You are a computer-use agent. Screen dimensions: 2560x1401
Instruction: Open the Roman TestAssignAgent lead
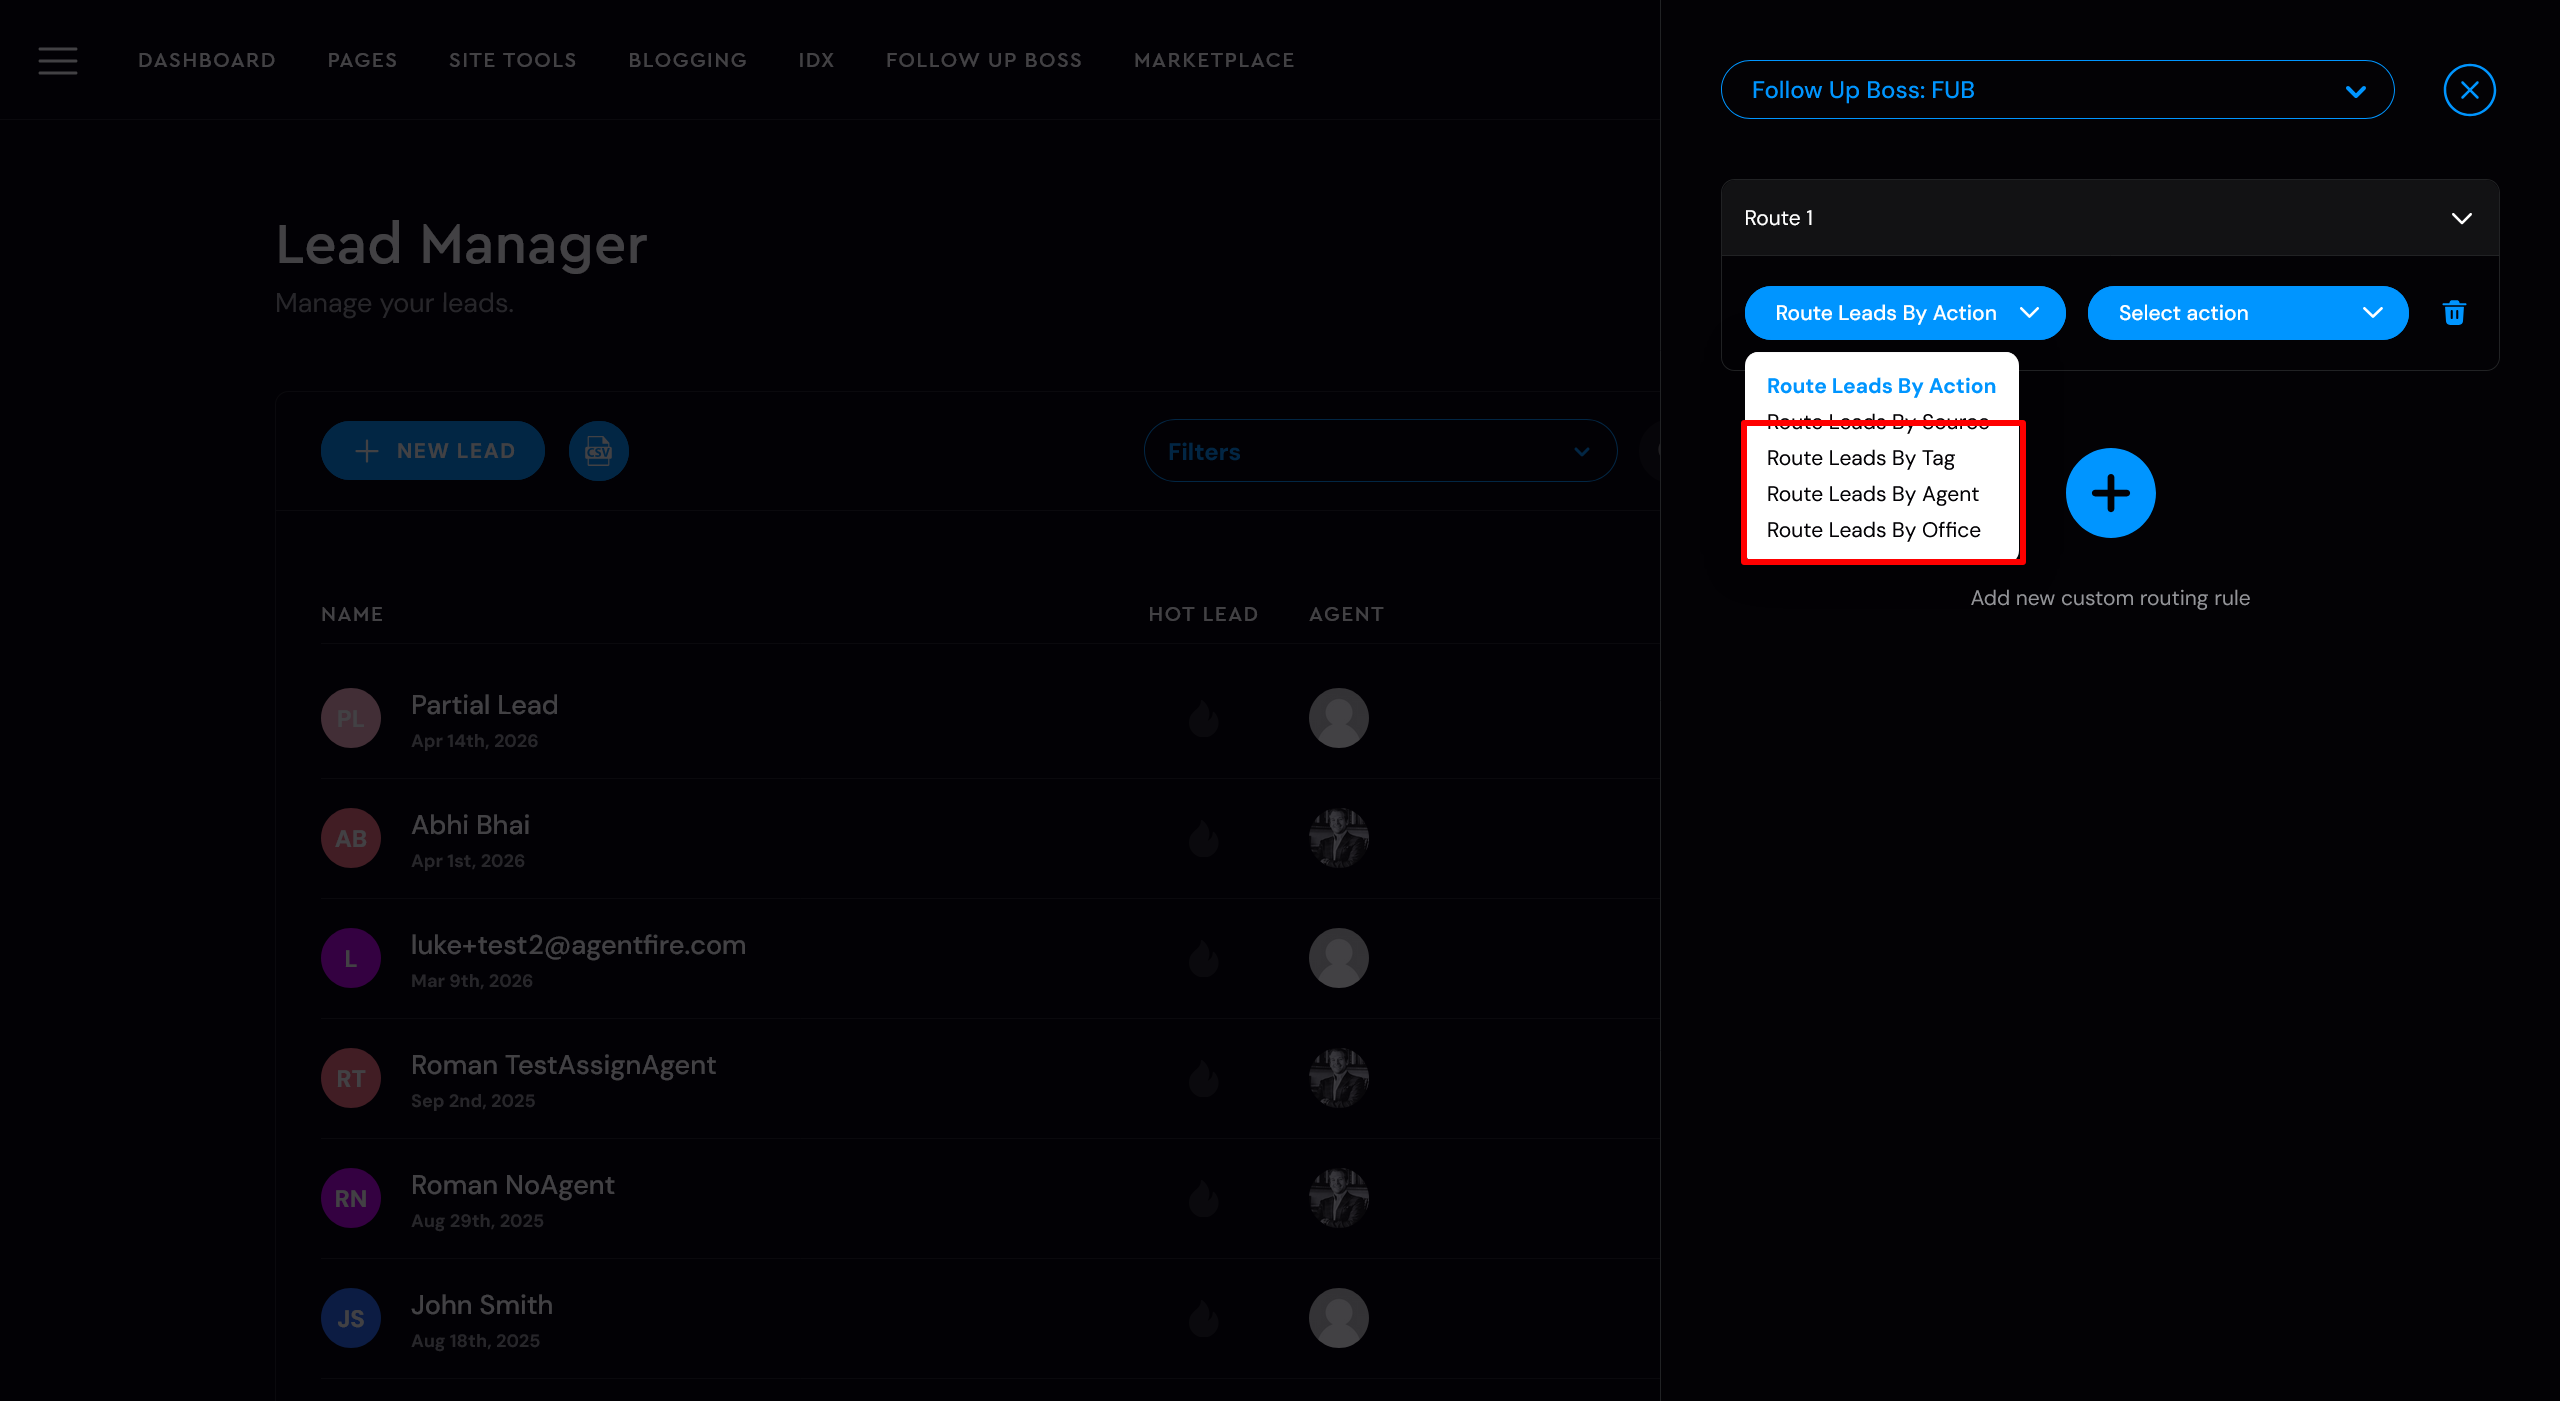[x=563, y=1065]
